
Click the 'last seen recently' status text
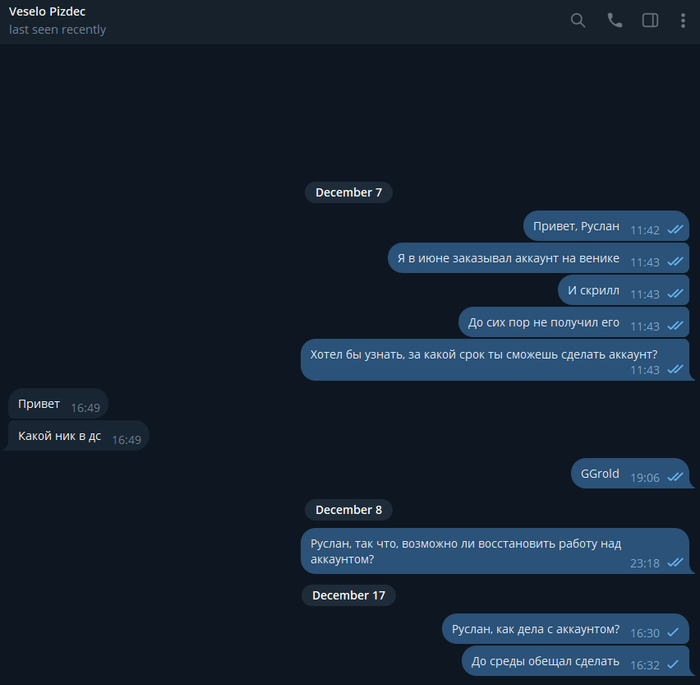(57, 30)
